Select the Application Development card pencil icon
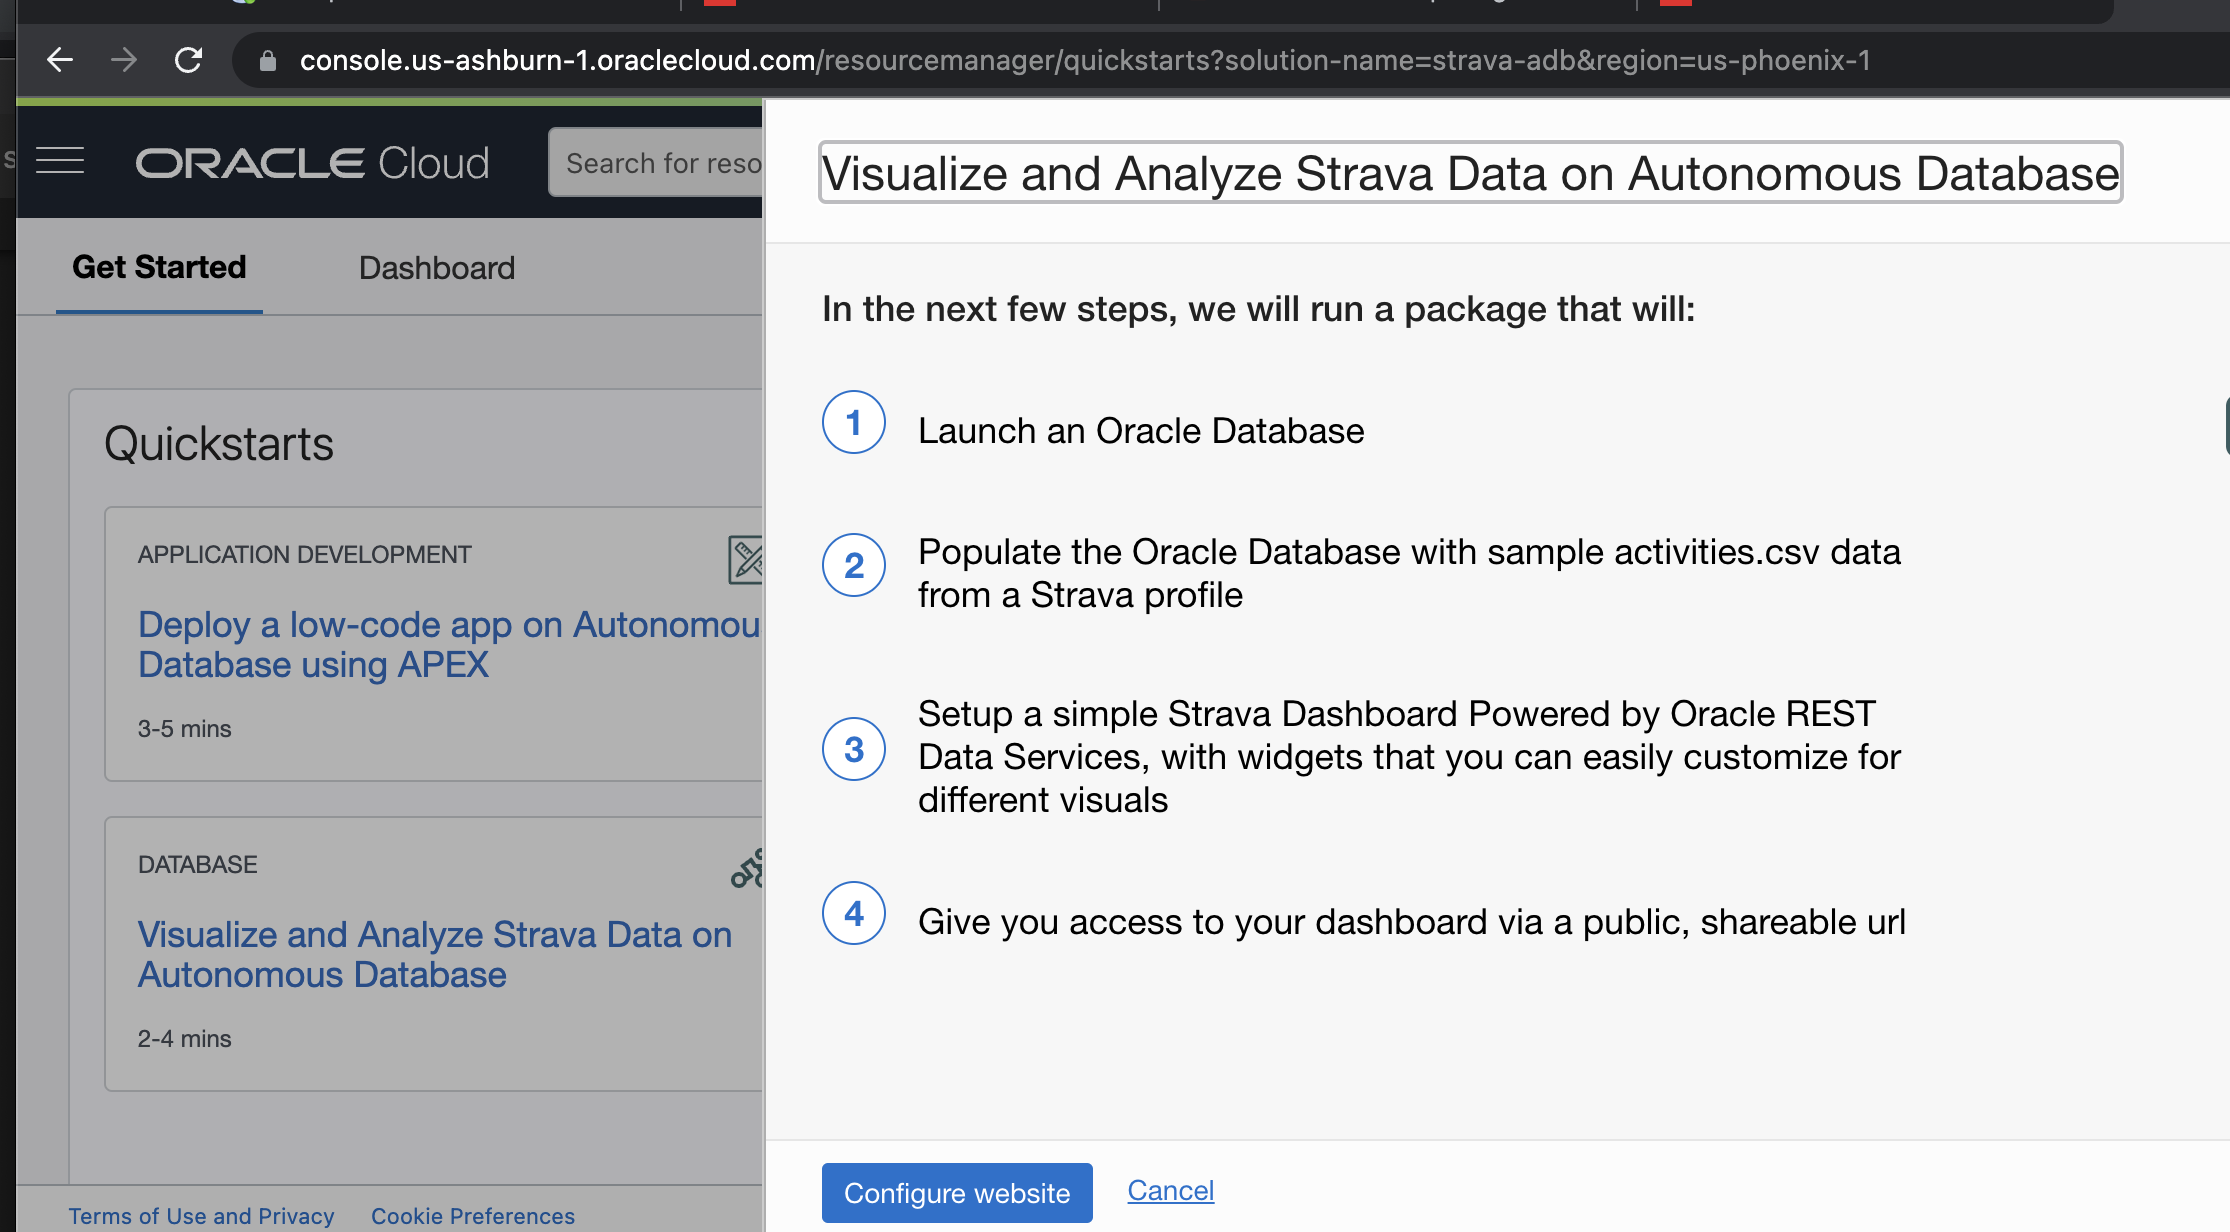The width and height of the screenshot is (2230, 1232). coord(746,559)
